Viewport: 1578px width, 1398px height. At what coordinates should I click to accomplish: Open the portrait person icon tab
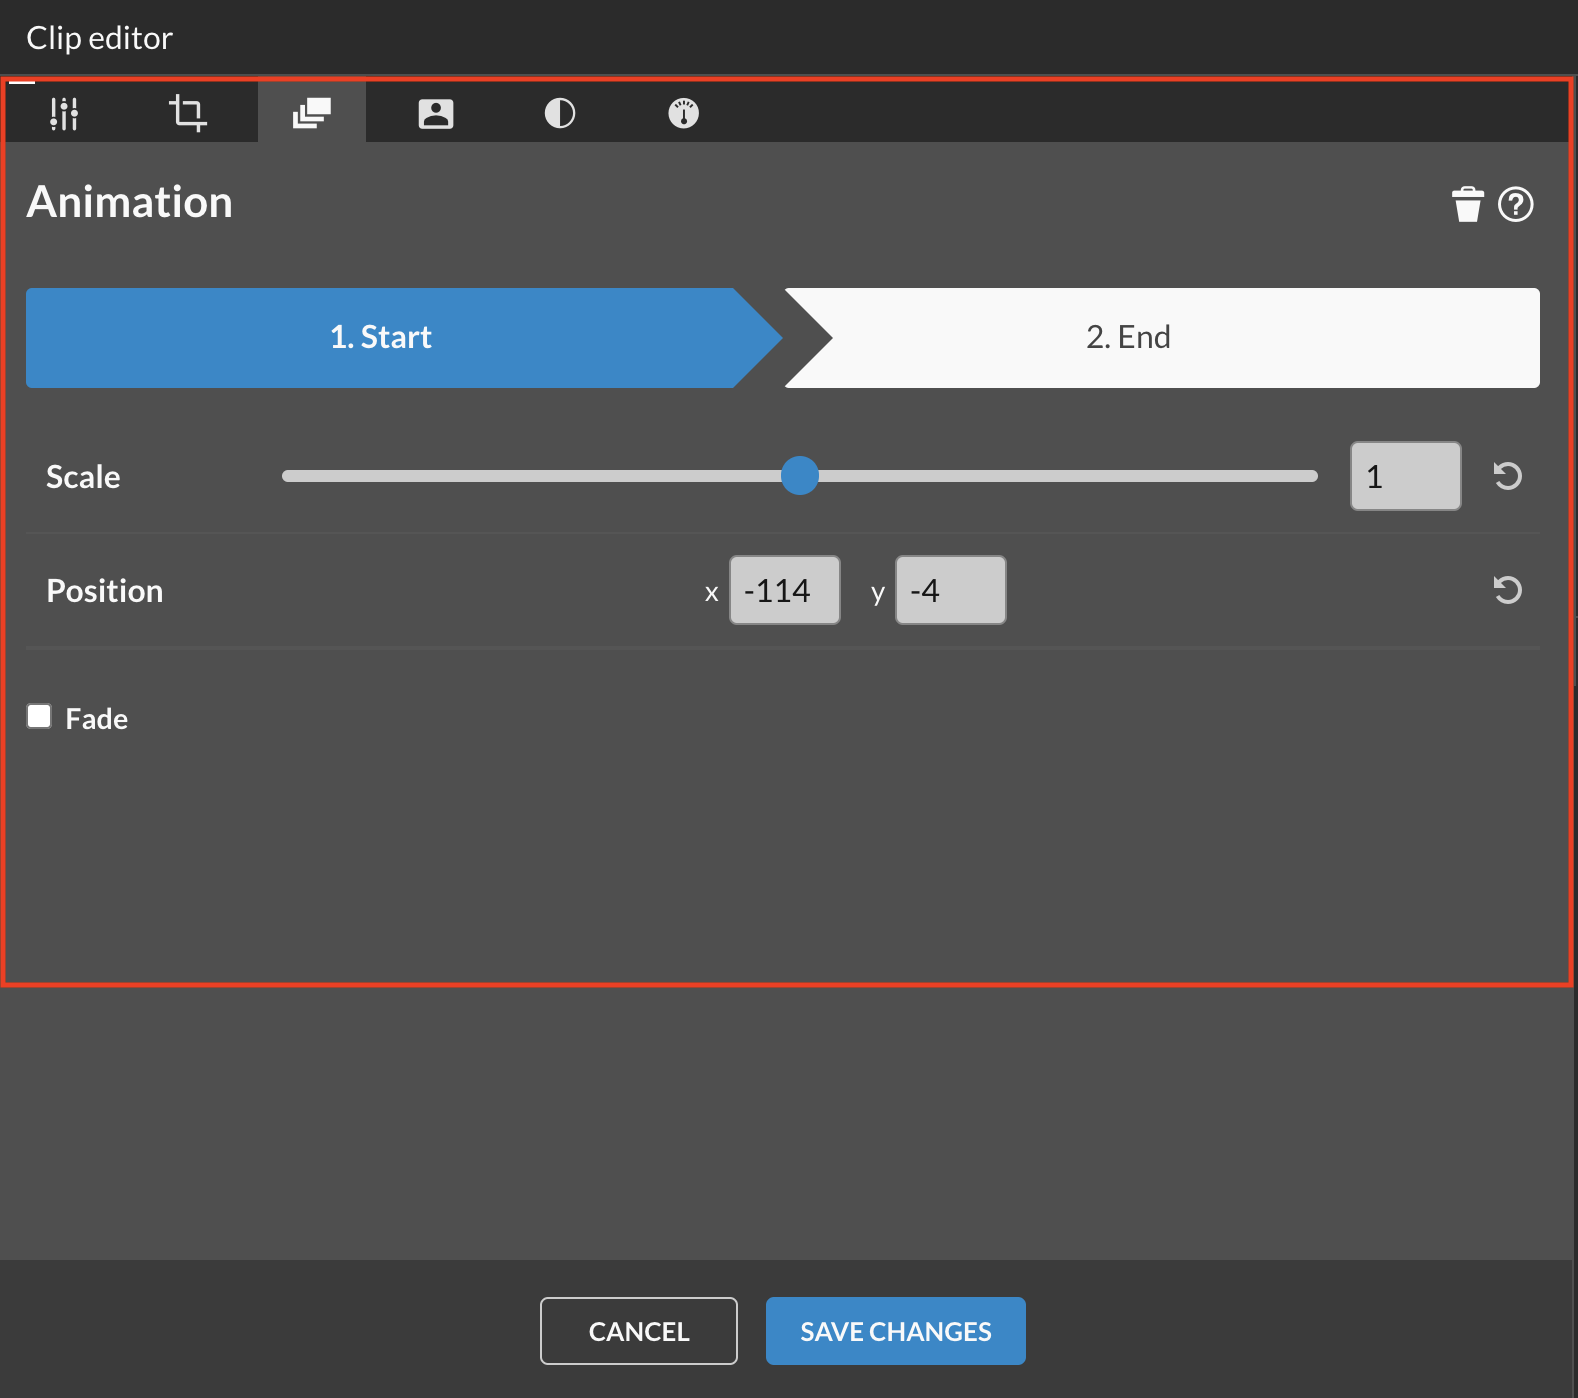point(435,113)
